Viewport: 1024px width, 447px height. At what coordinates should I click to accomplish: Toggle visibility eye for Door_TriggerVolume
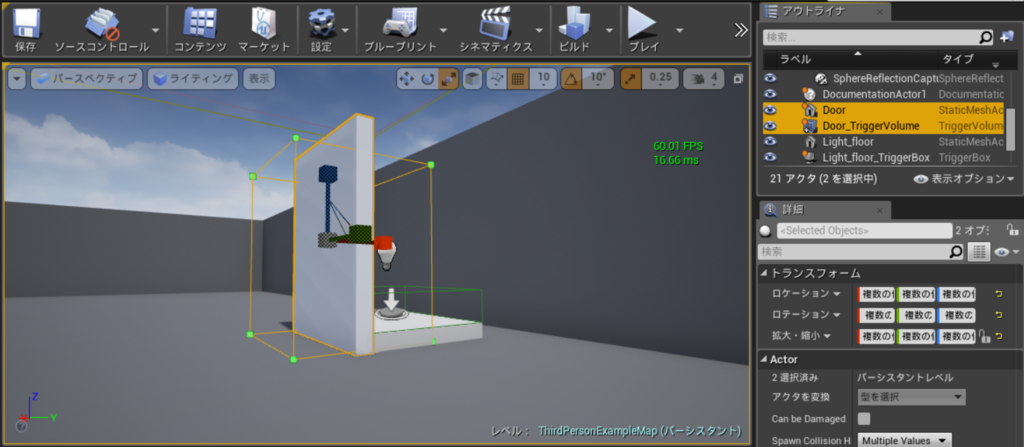click(771, 125)
